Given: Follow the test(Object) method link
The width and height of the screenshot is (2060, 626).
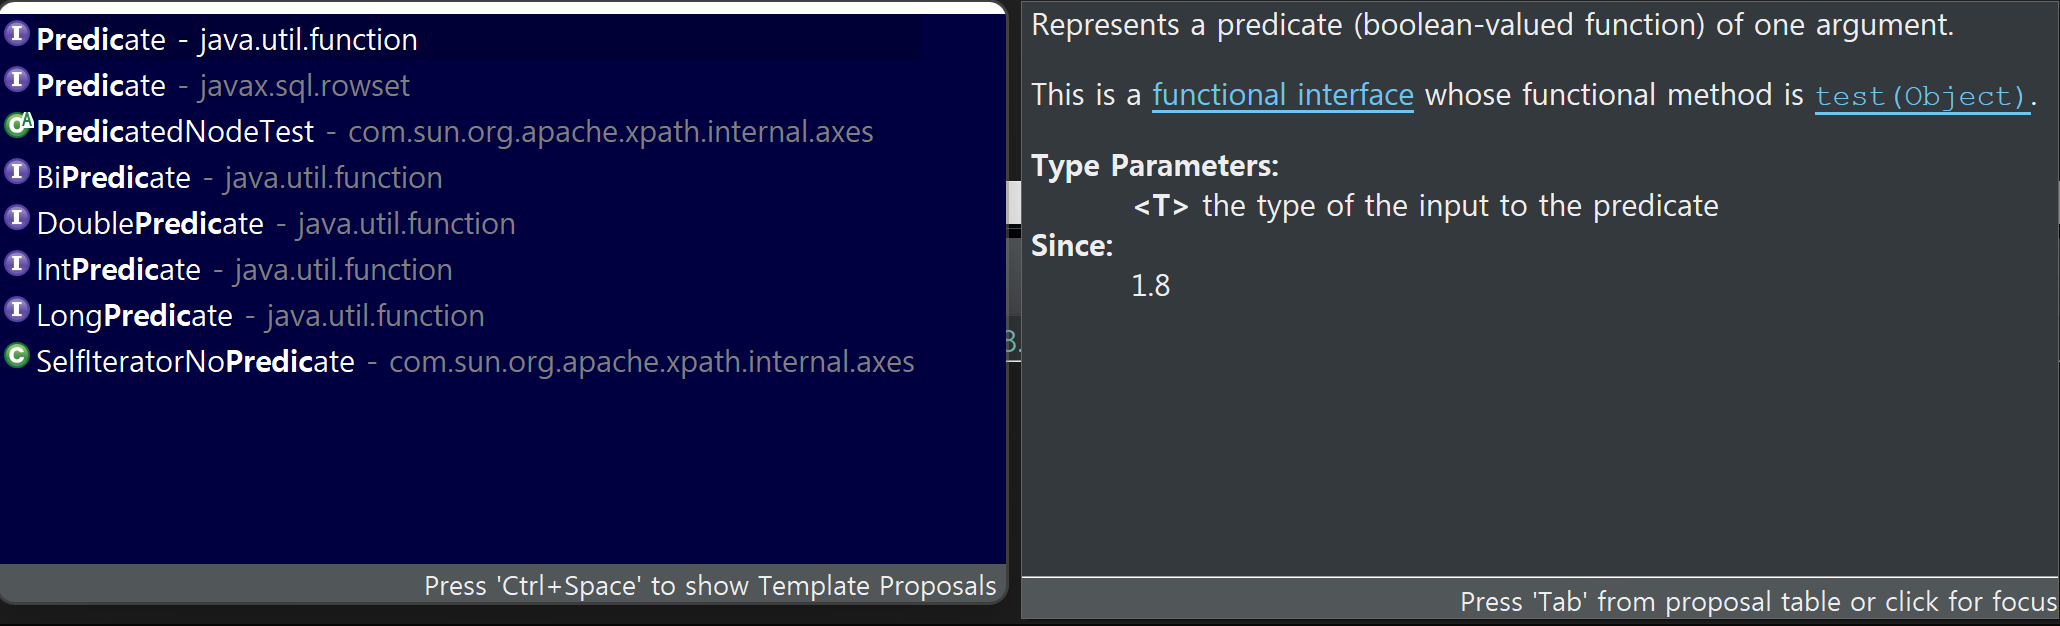Looking at the screenshot, I should pos(1922,97).
